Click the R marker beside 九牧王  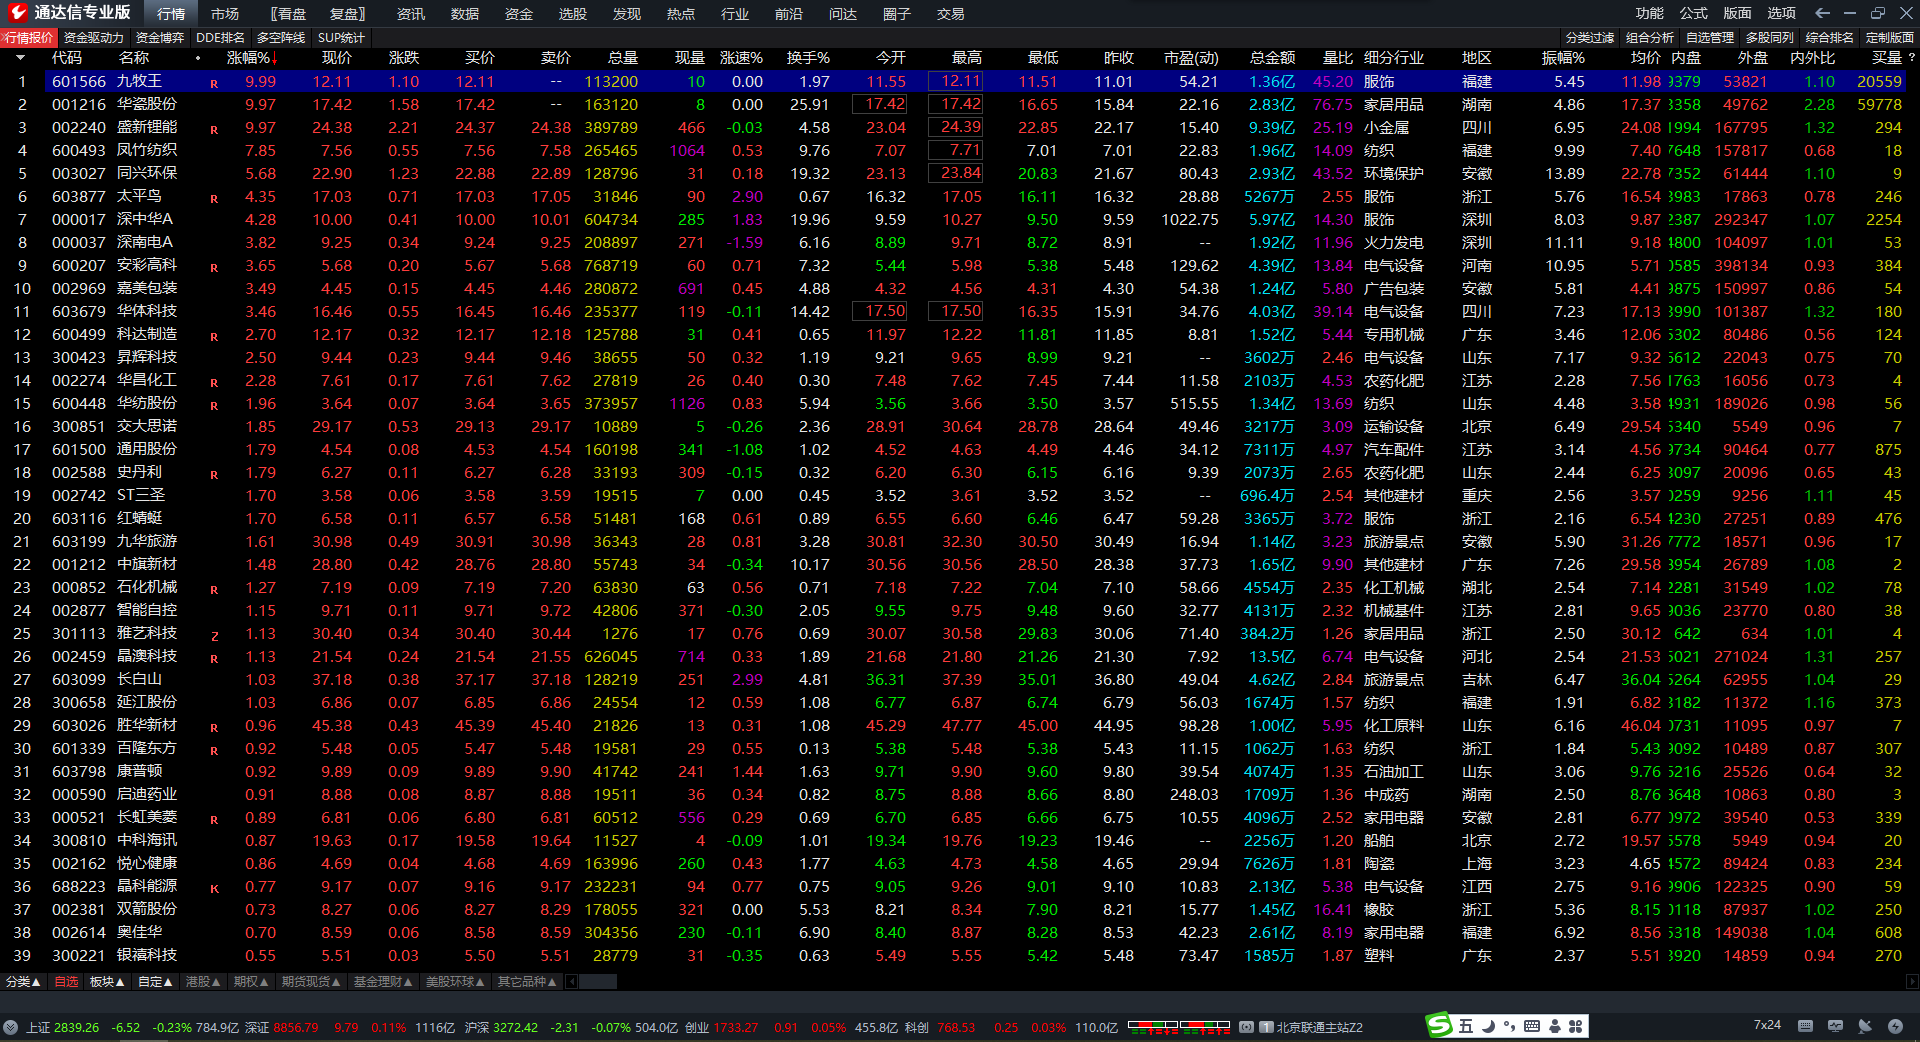click(x=214, y=84)
